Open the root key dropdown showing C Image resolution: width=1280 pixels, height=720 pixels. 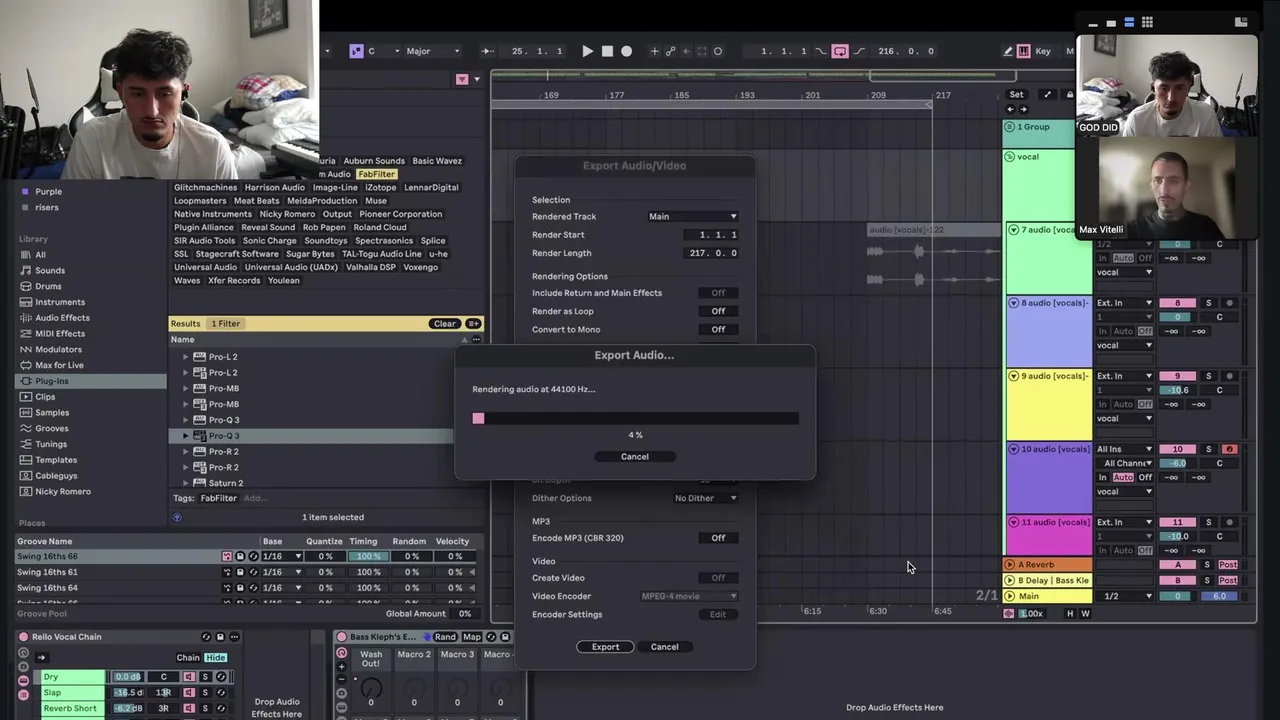tap(385, 51)
